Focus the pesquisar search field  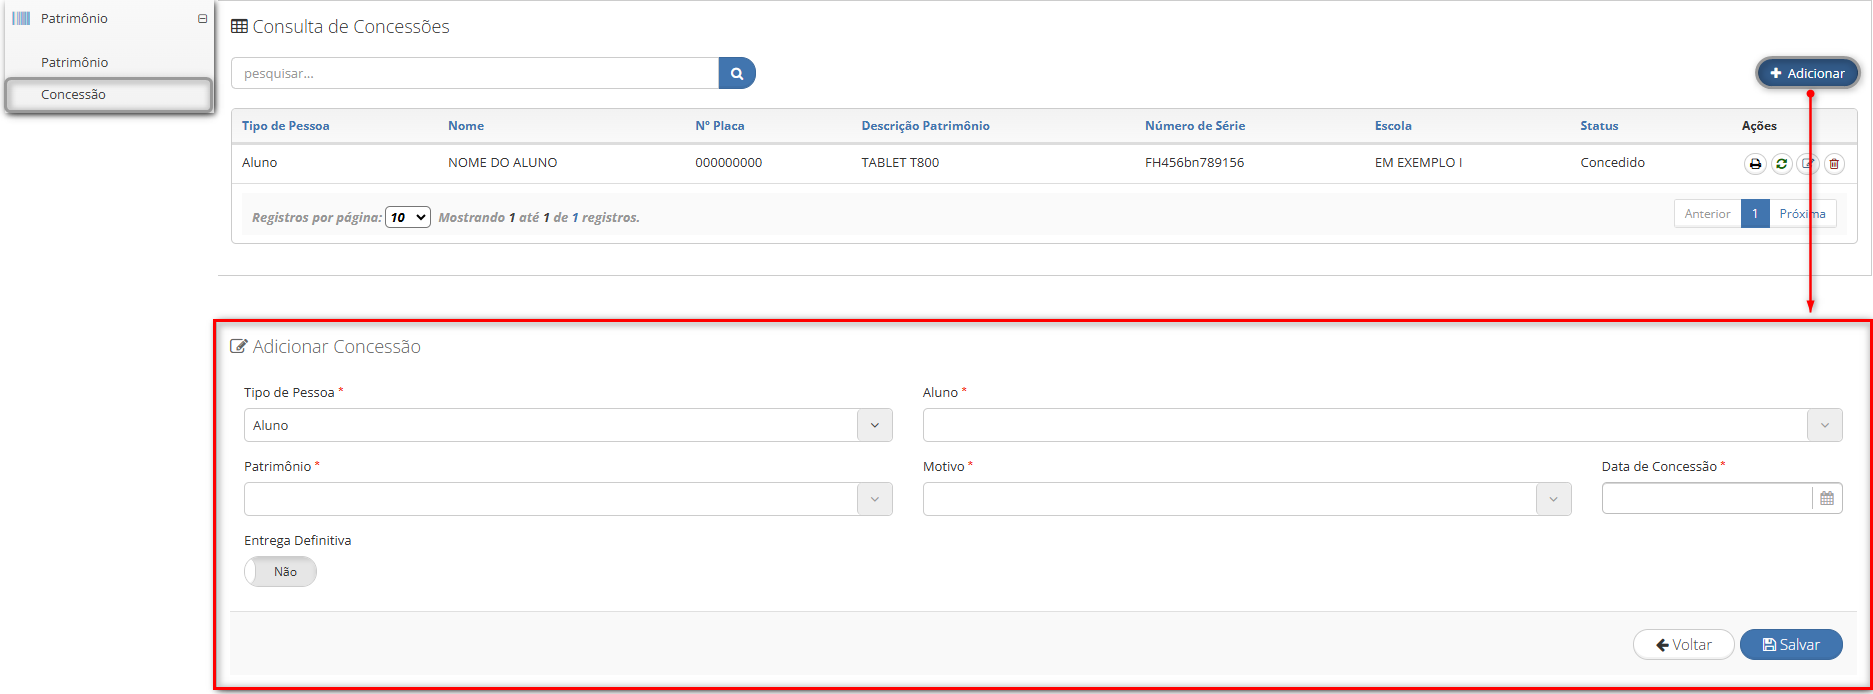tap(475, 73)
